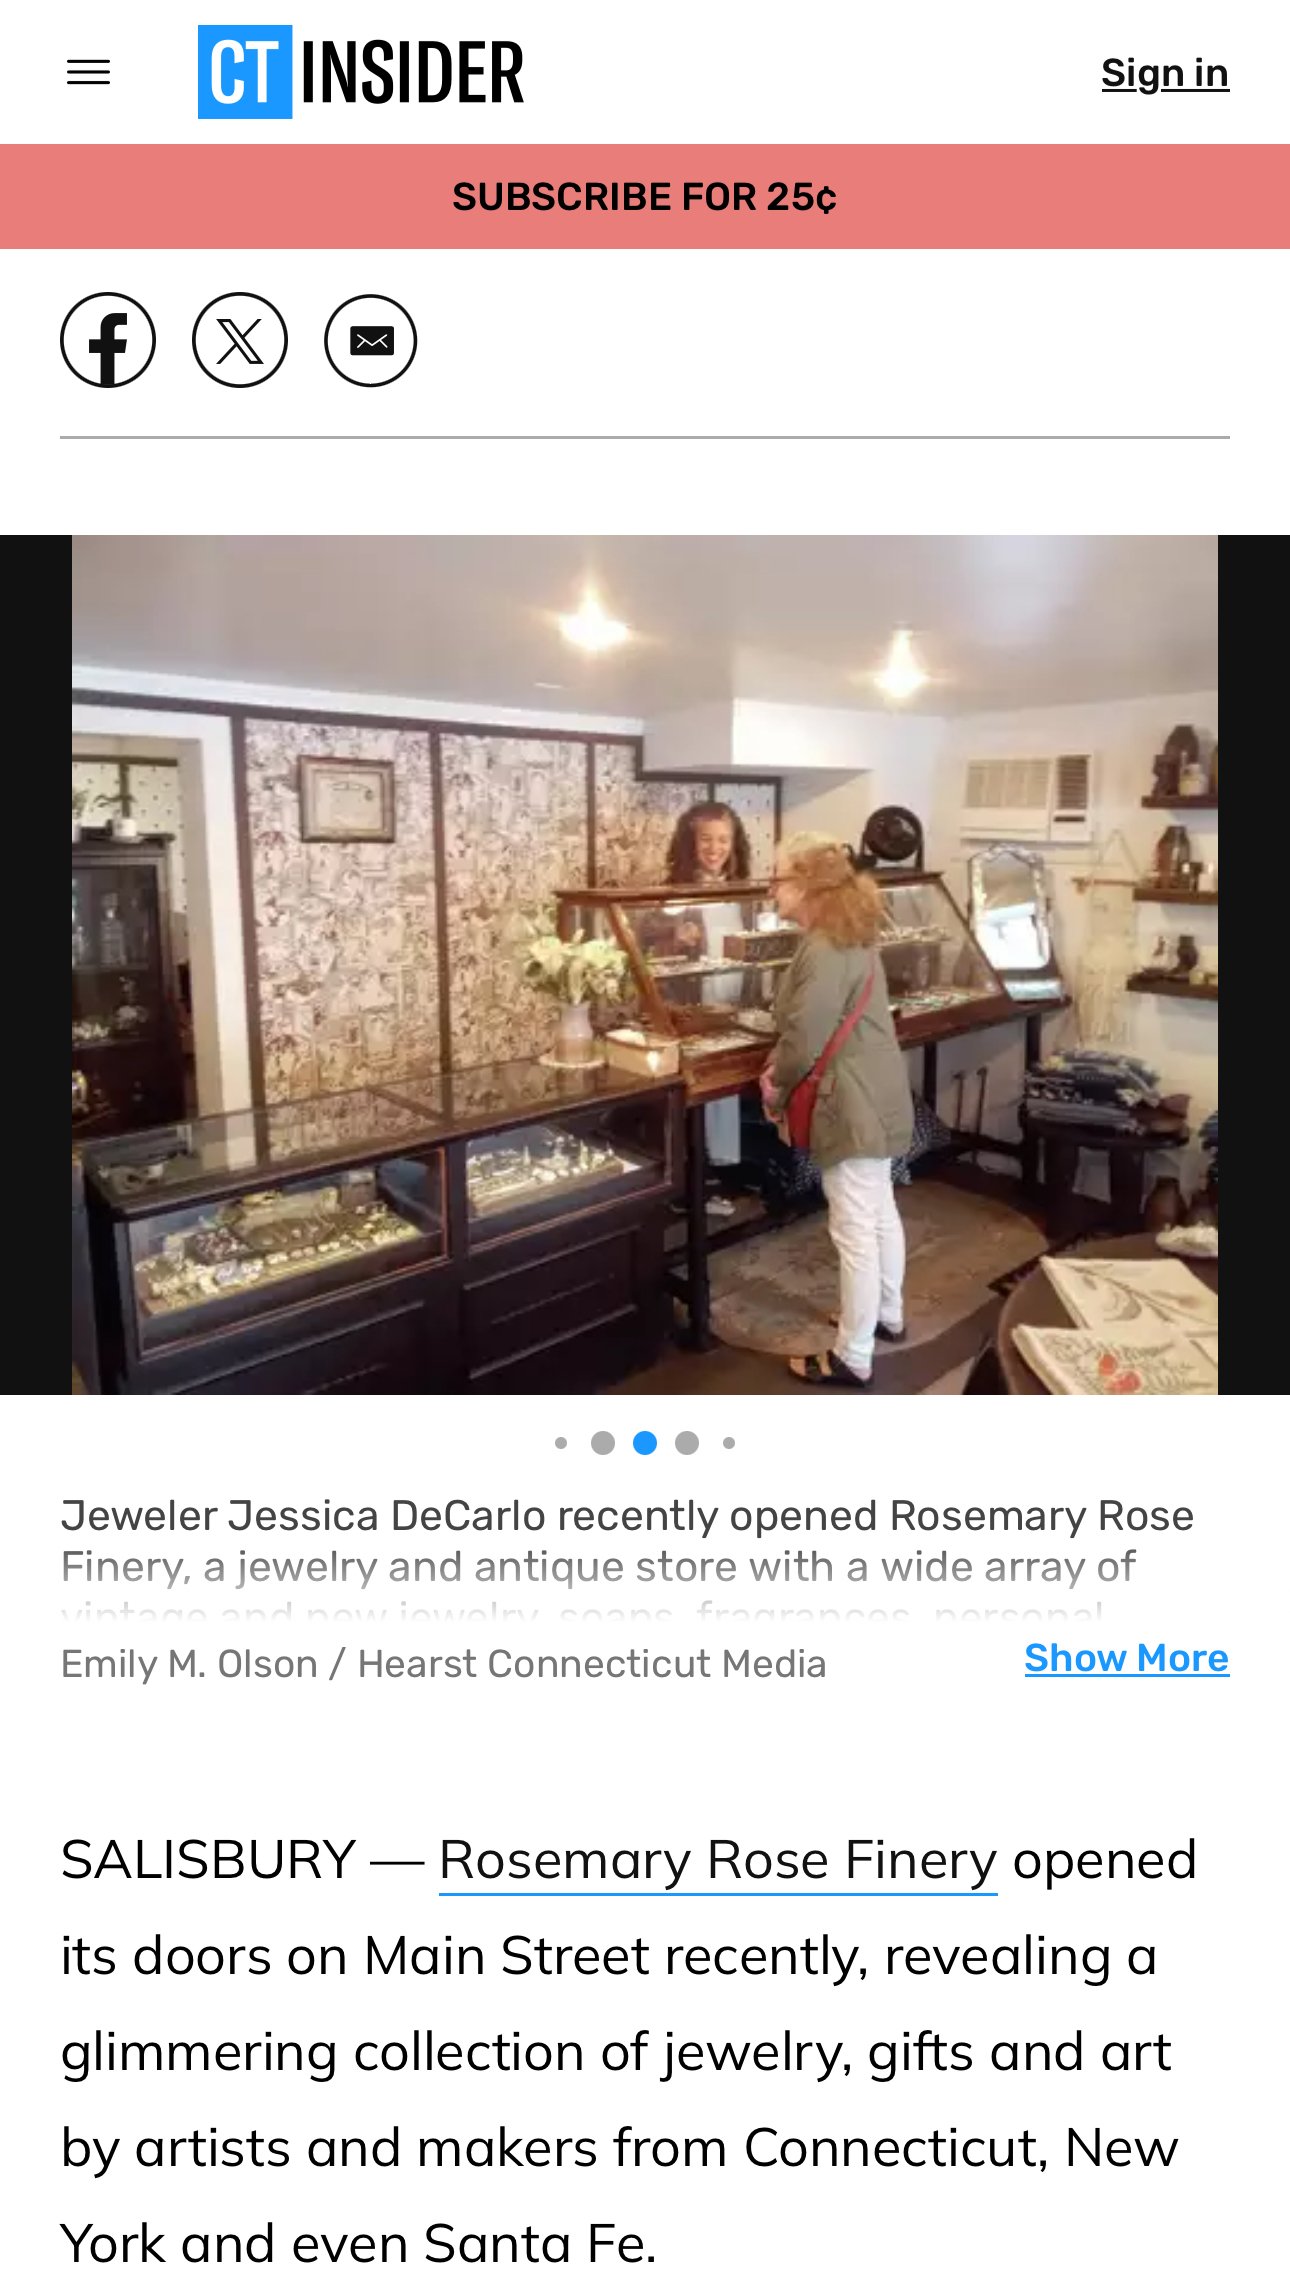Image resolution: width=1290 pixels, height=2288 pixels.
Task: Select the large gray dot left of blue dot
Action: (603, 1443)
